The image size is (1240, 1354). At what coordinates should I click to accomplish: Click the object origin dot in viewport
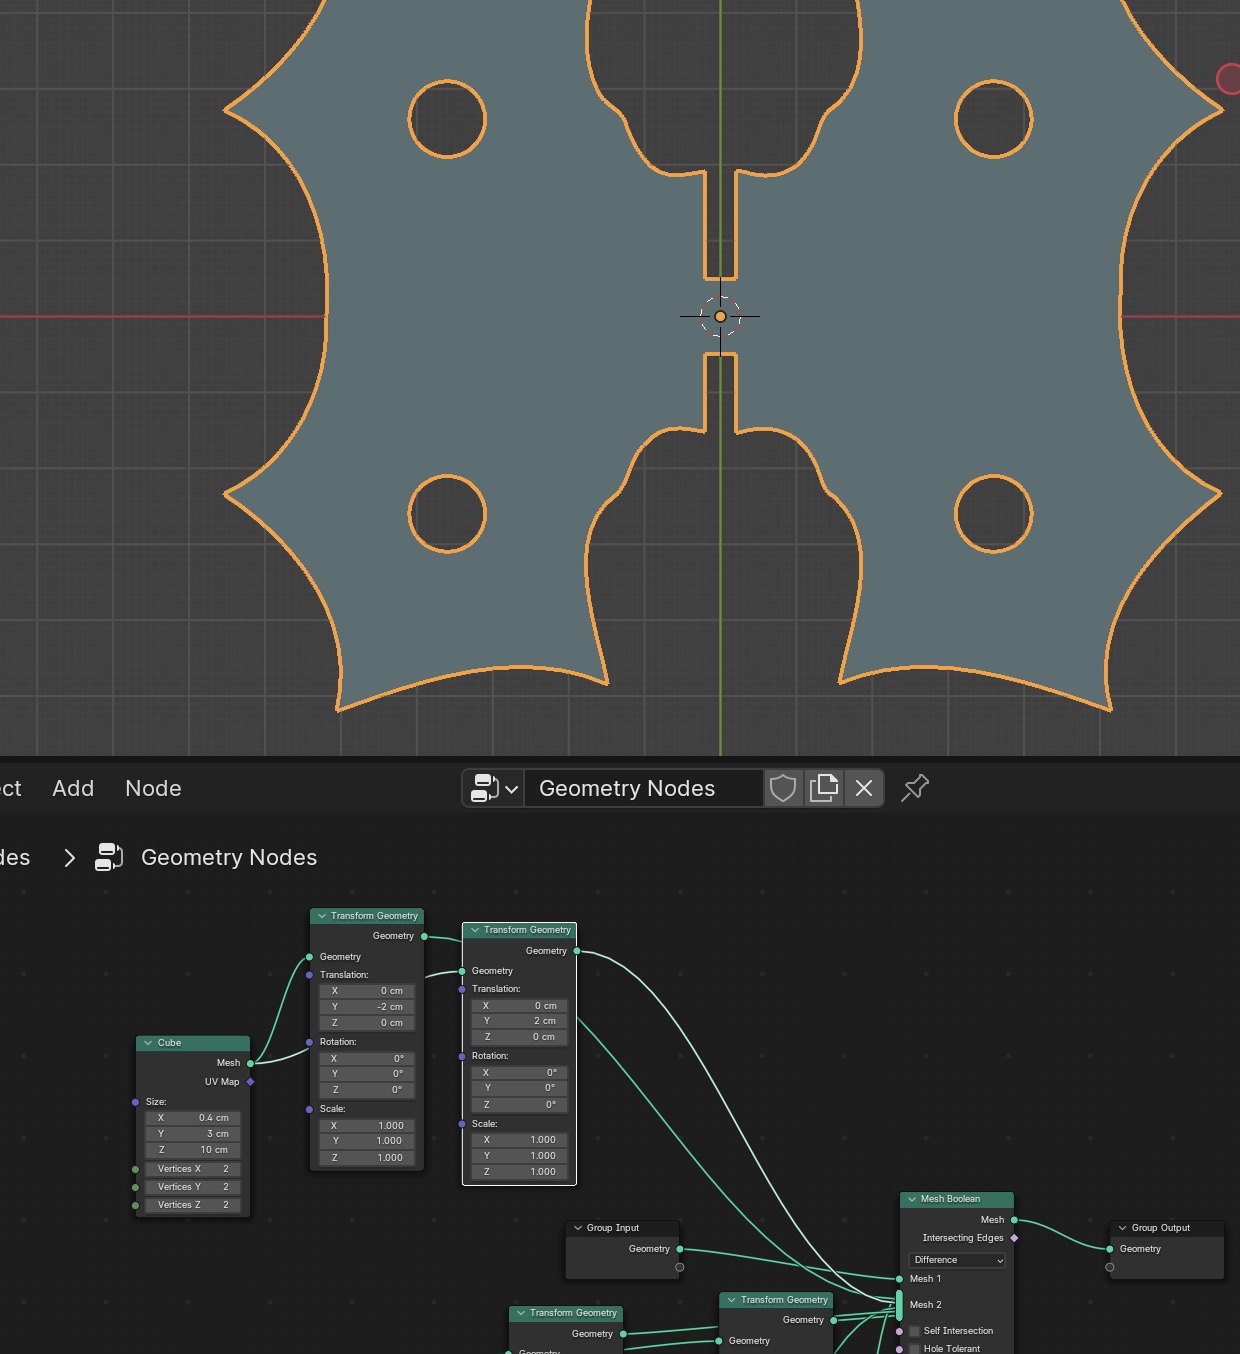pos(720,316)
